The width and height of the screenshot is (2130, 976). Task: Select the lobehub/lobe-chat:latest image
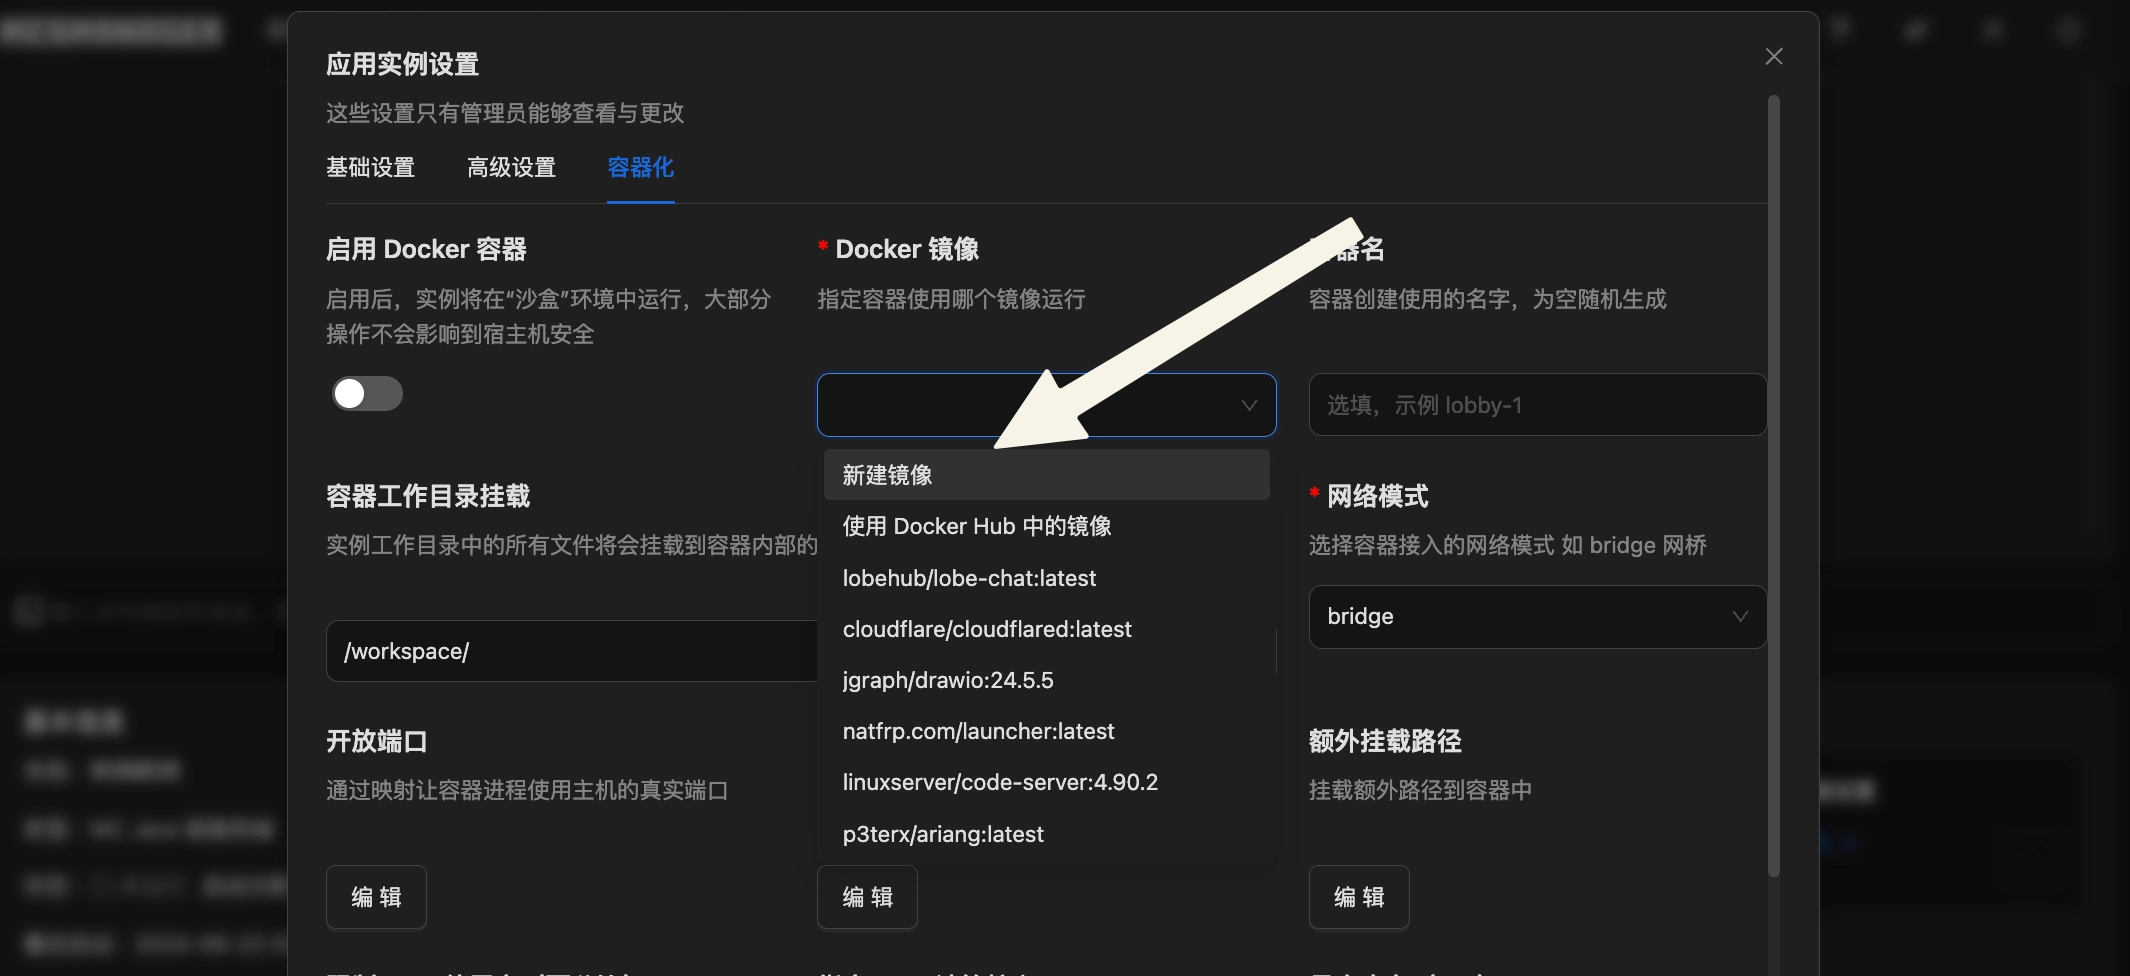point(969,578)
